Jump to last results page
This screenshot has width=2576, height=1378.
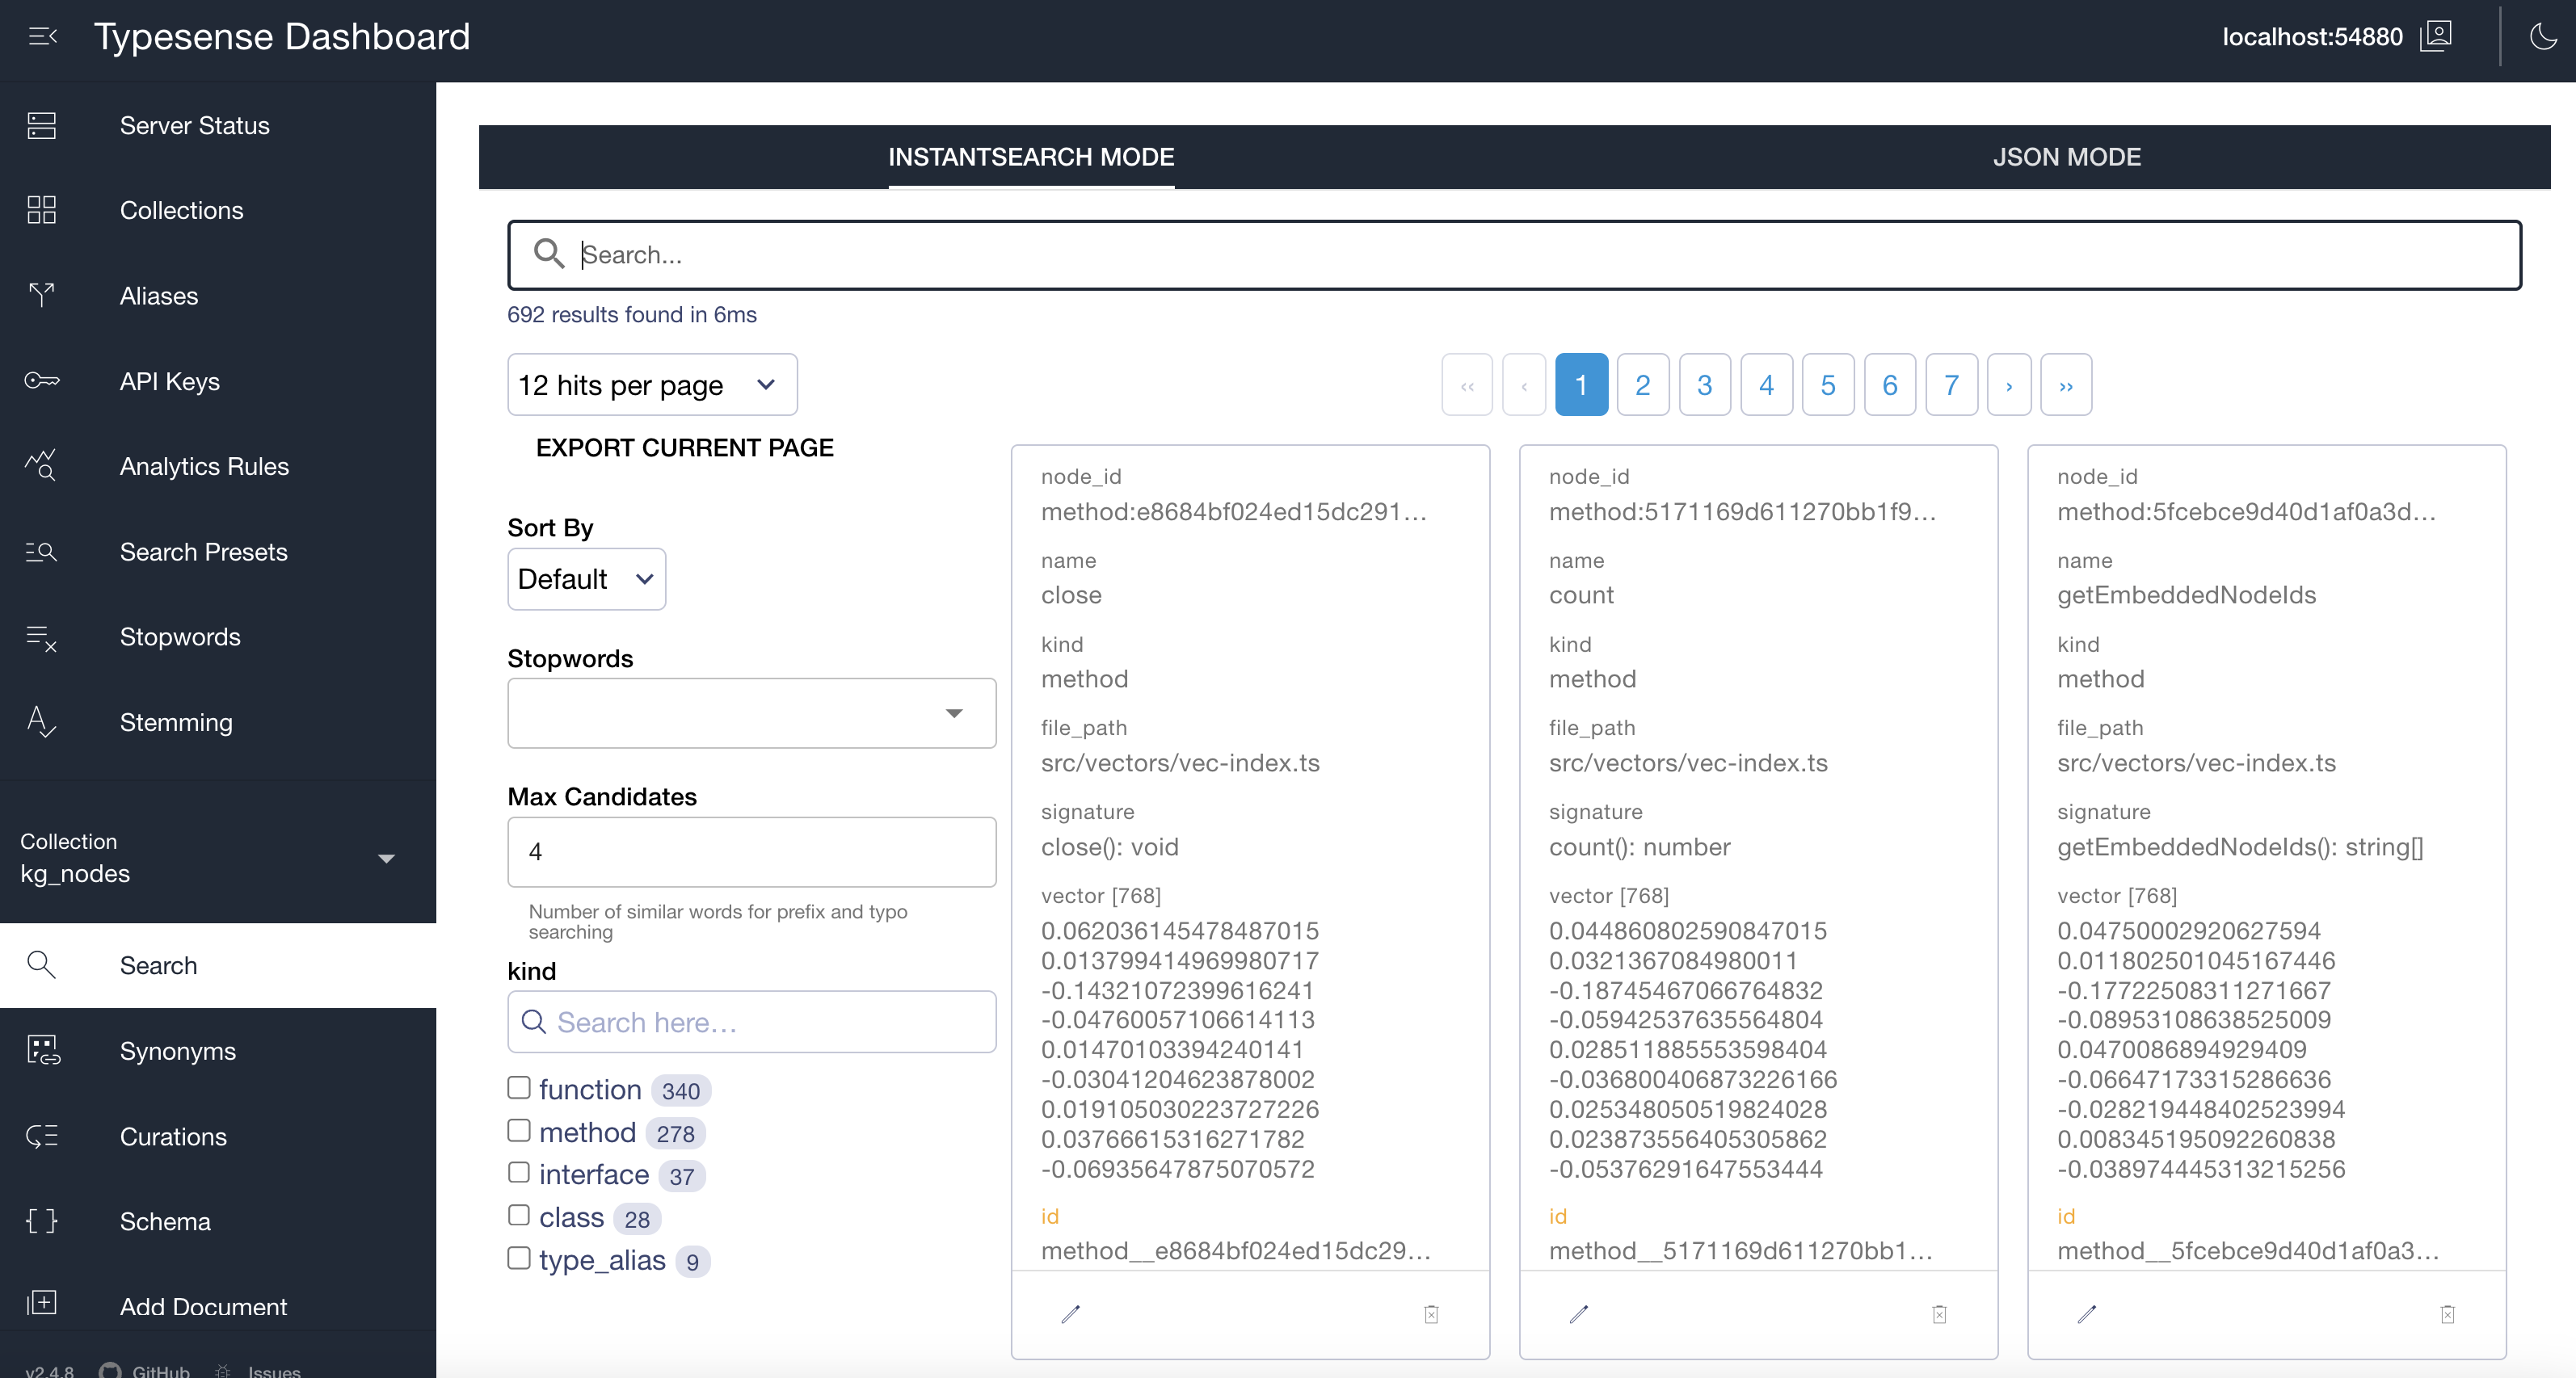click(2065, 384)
